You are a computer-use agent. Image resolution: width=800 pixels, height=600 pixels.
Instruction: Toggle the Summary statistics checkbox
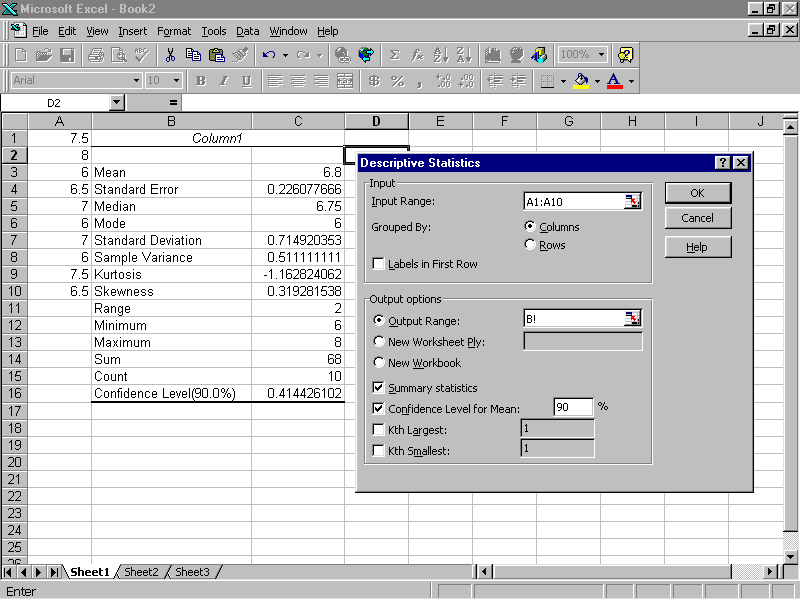(378, 387)
